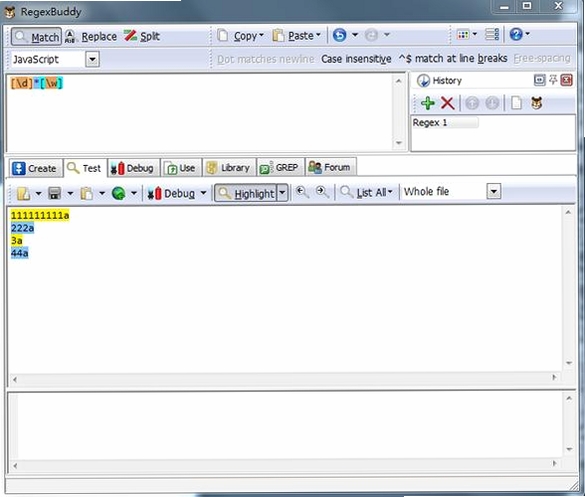Click the History panel clock icon
The image size is (585, 497).
[x=423, y=81]
